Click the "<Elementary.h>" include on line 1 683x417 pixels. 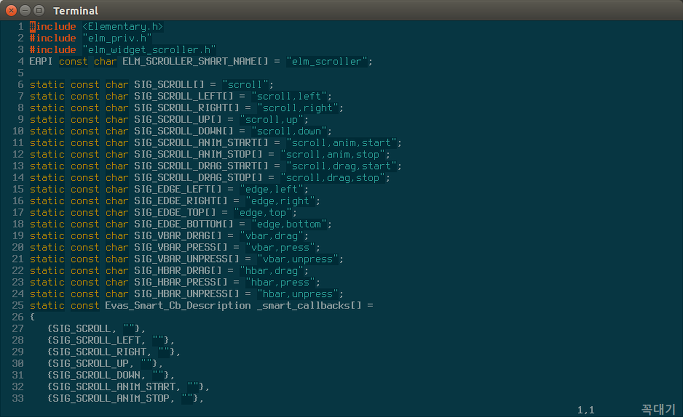point(123,27)
